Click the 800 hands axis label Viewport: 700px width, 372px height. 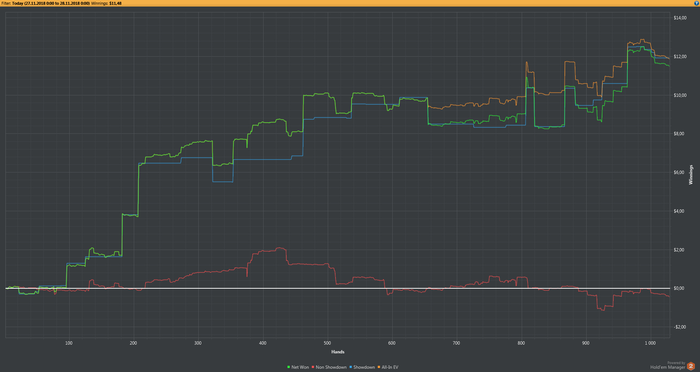[521, 343]
